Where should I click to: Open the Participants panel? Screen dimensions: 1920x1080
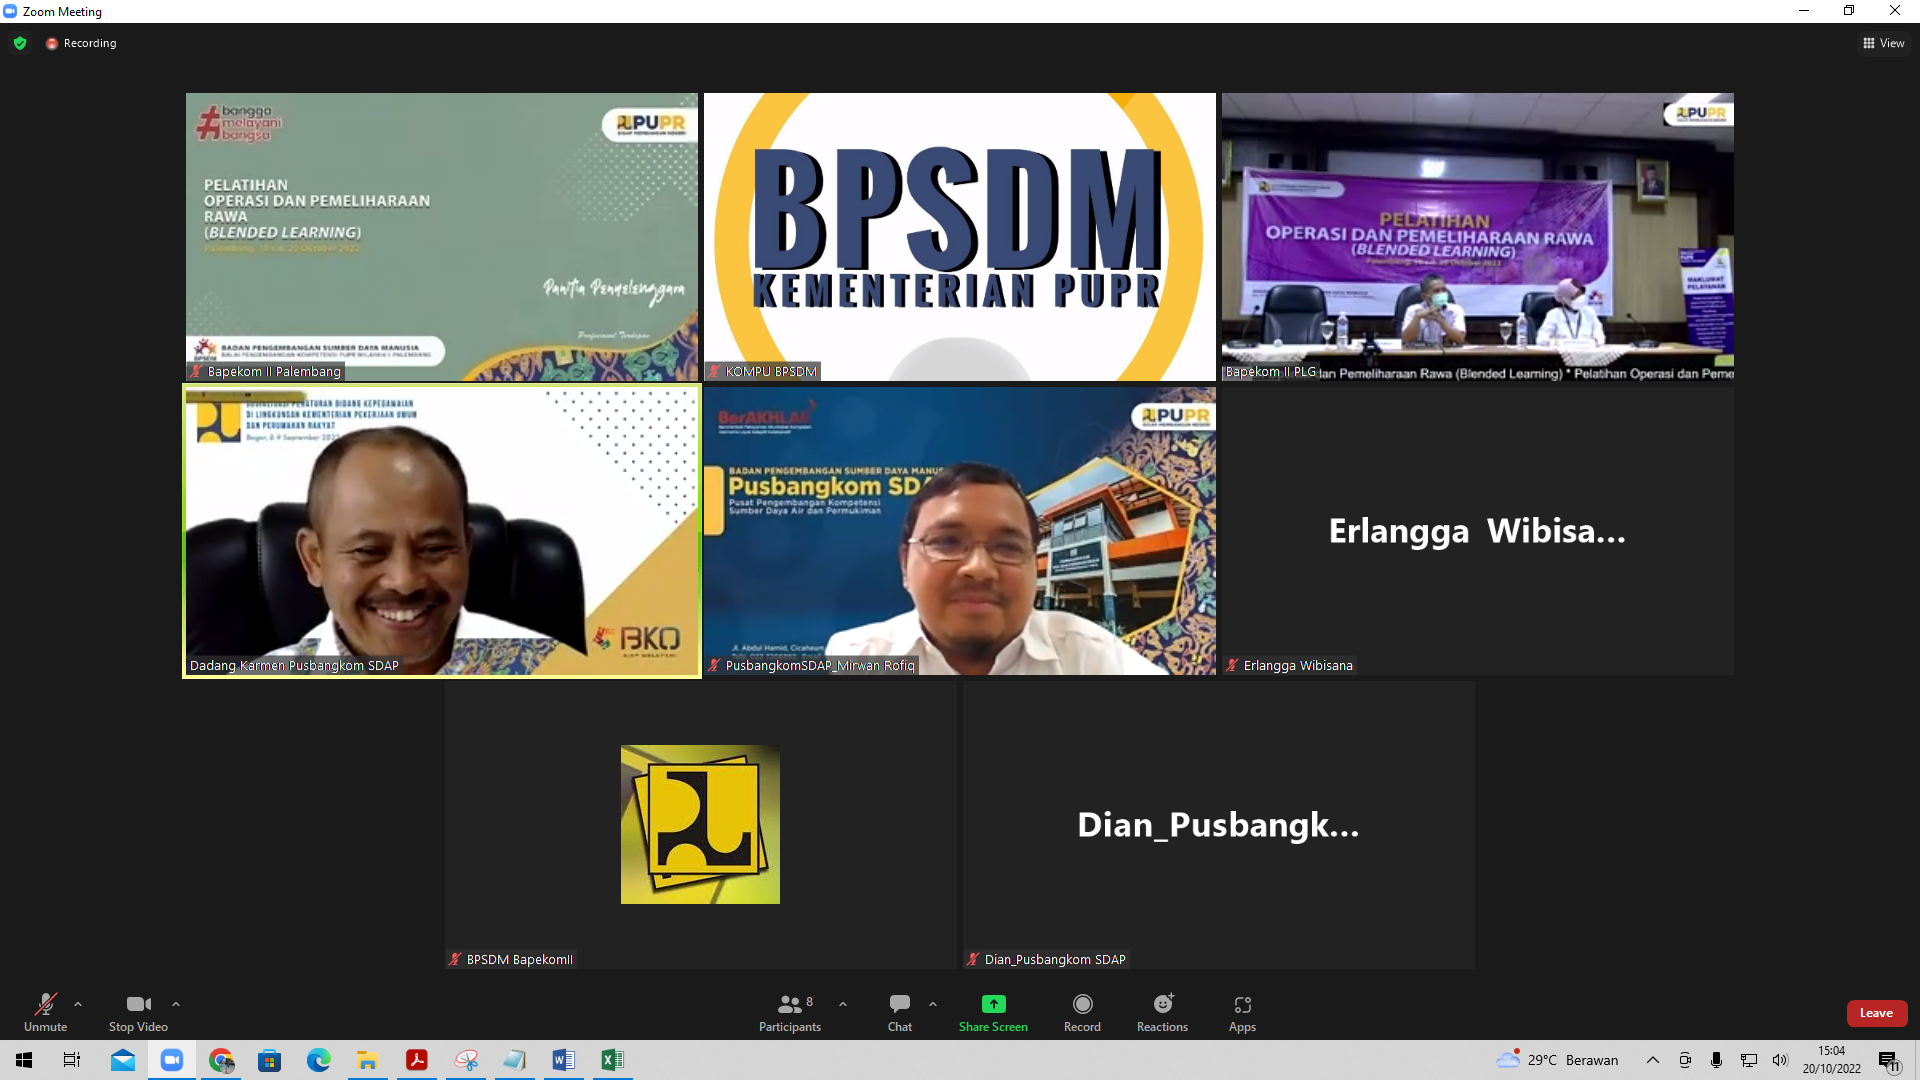click(x=789, y=1012)
